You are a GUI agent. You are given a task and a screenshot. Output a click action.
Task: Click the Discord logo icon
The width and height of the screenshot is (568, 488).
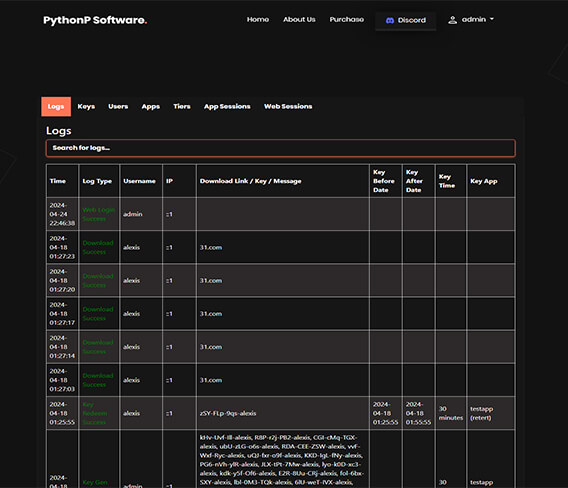390,20
